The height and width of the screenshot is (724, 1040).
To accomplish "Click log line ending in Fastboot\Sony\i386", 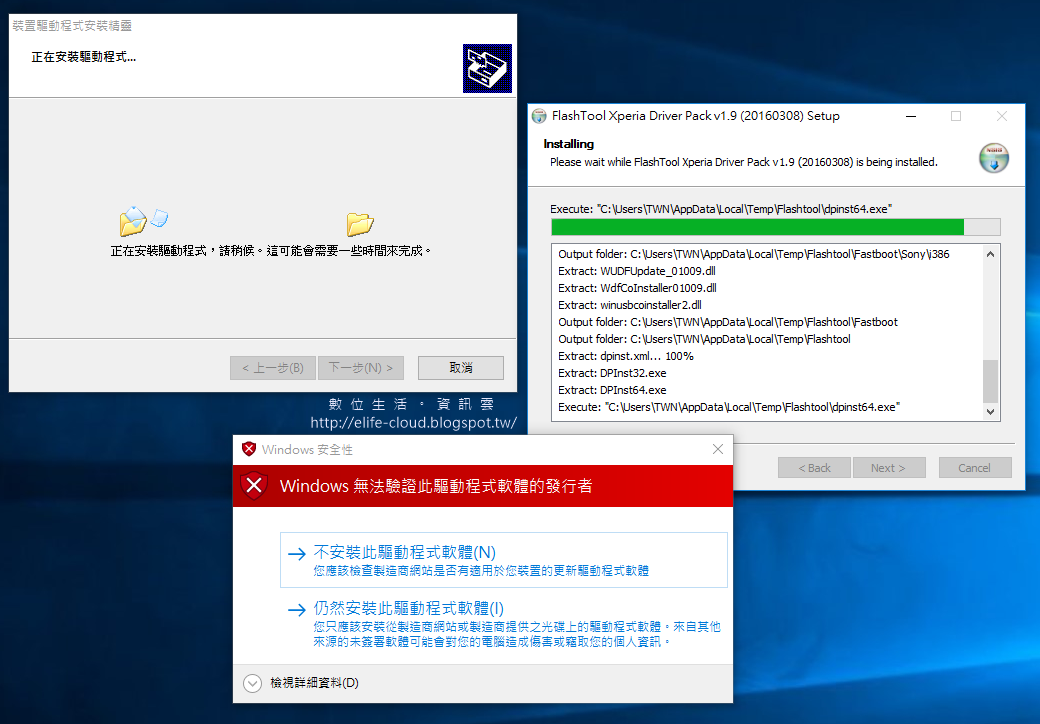I will [x=753, y=254].
